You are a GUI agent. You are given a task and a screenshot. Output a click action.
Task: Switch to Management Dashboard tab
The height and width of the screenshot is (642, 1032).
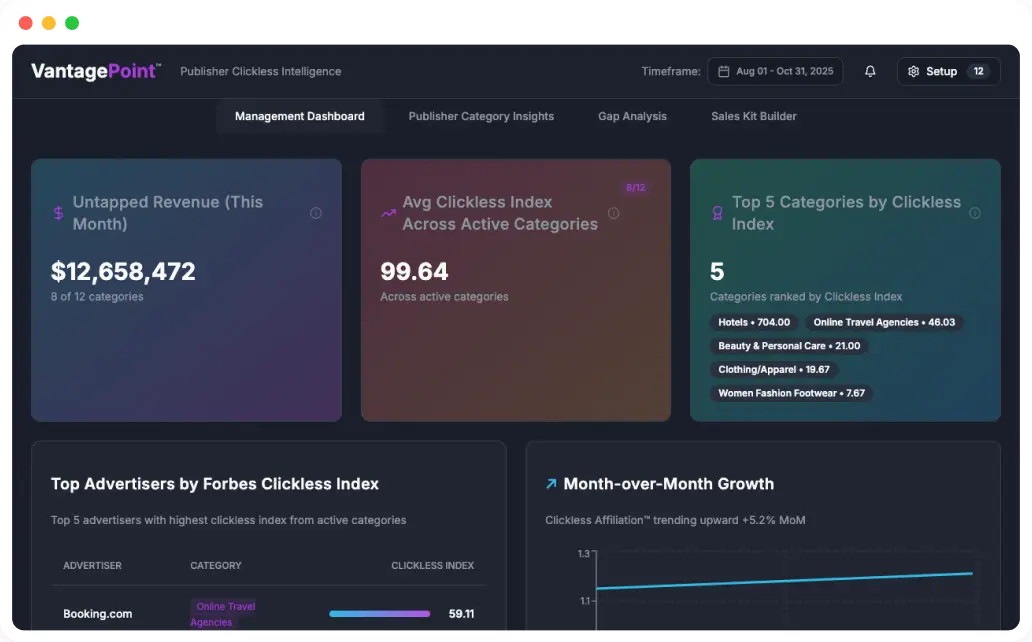pos(299,116)
